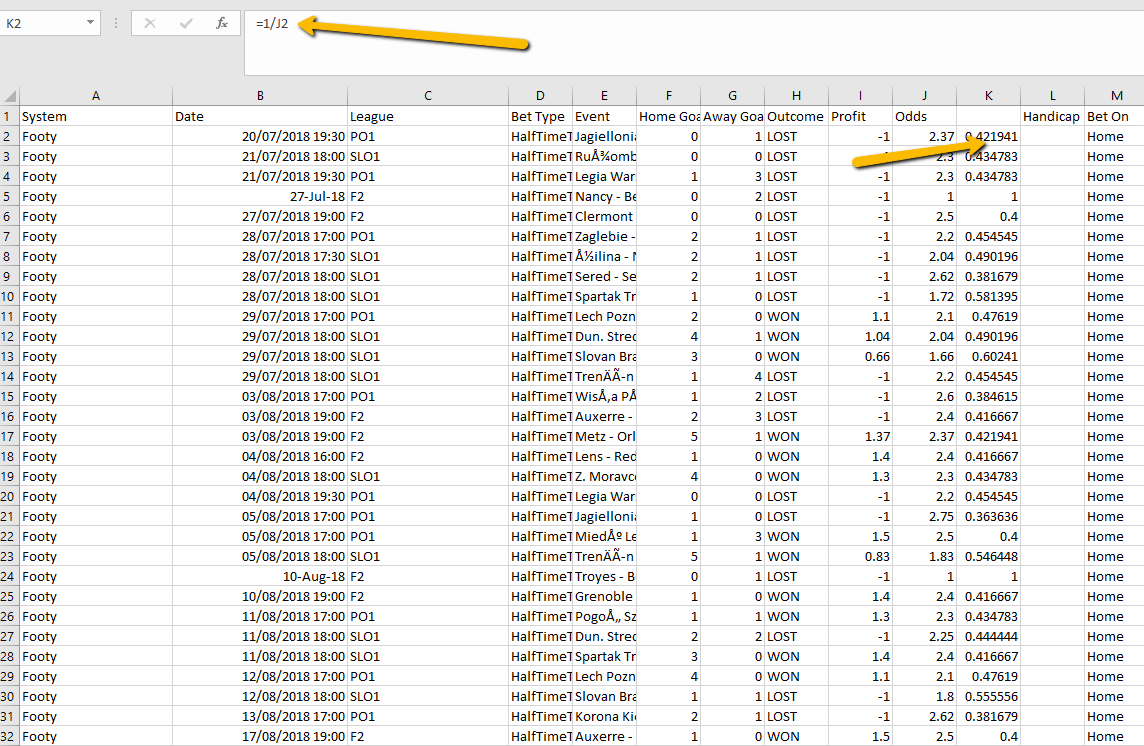Select column D header
The image size is (1144, 746).
pos(540,96)
